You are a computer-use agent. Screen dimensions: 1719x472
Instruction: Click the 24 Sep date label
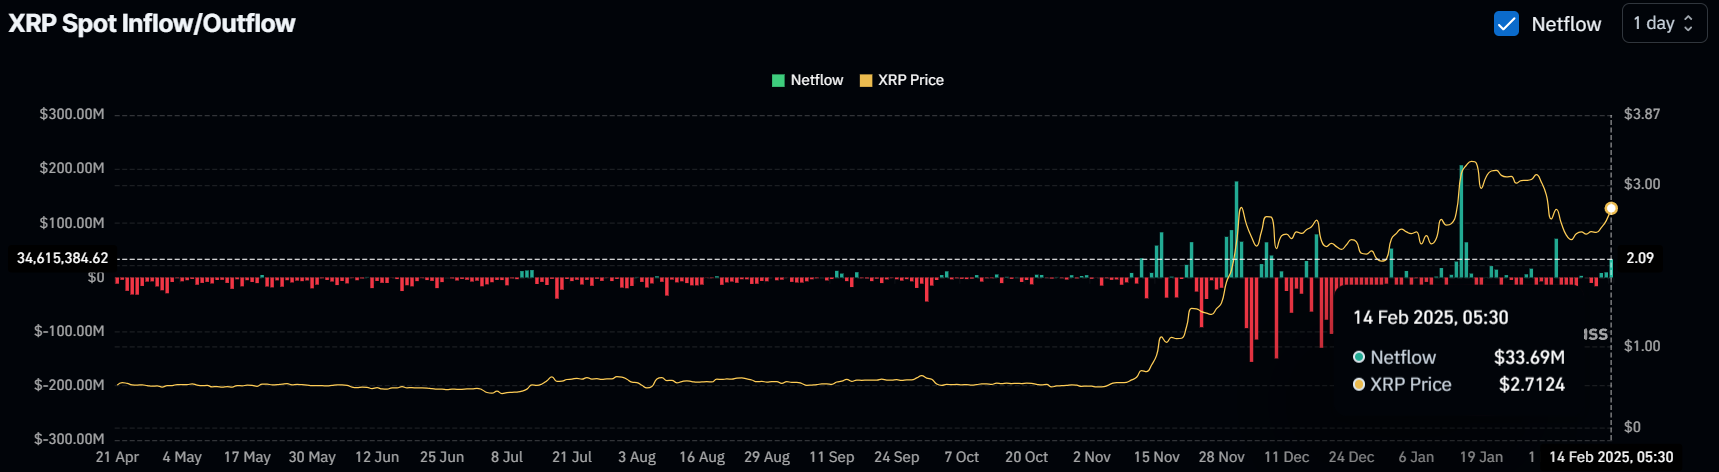coord(897,457)
